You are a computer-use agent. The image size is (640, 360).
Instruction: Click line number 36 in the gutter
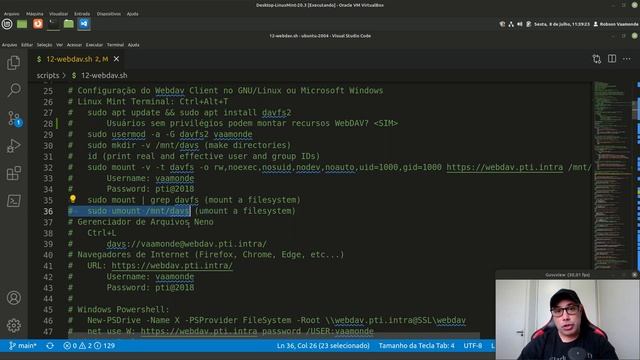pos(48,211)
